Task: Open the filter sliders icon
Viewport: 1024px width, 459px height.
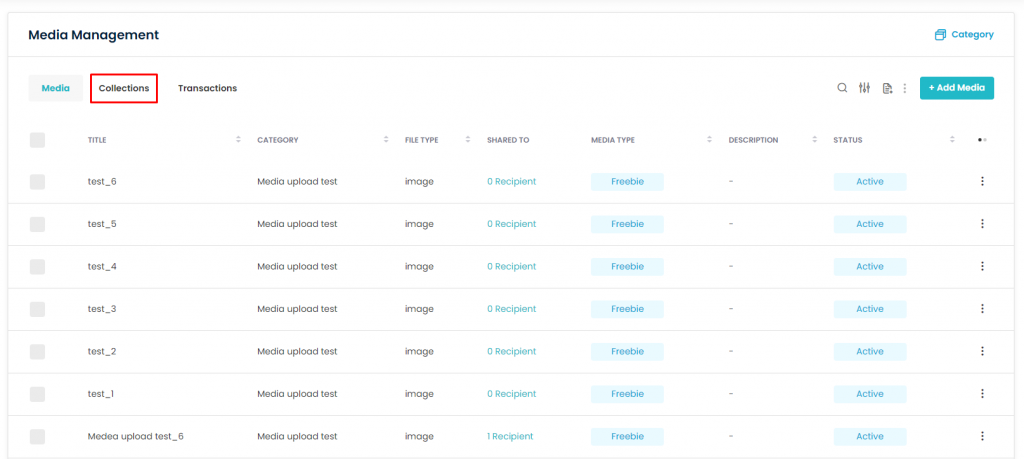Action: point(864,88)
